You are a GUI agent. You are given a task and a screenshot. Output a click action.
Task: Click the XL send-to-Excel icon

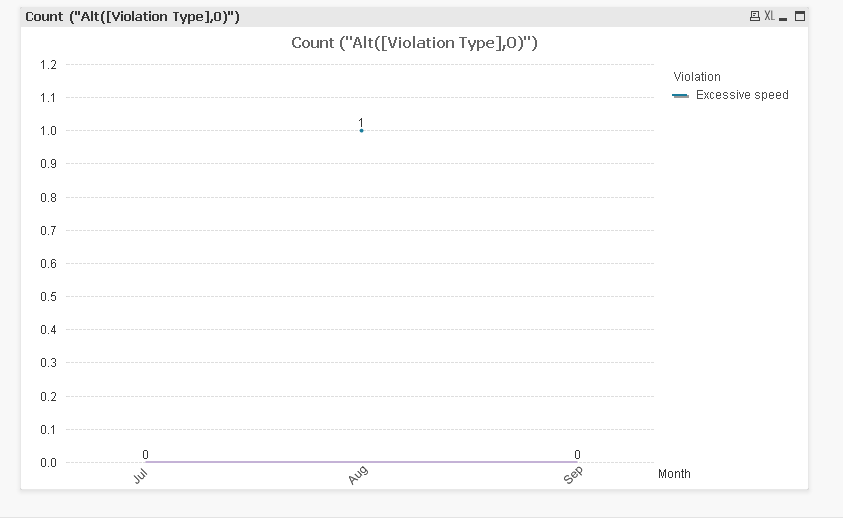tap(769, 16)
